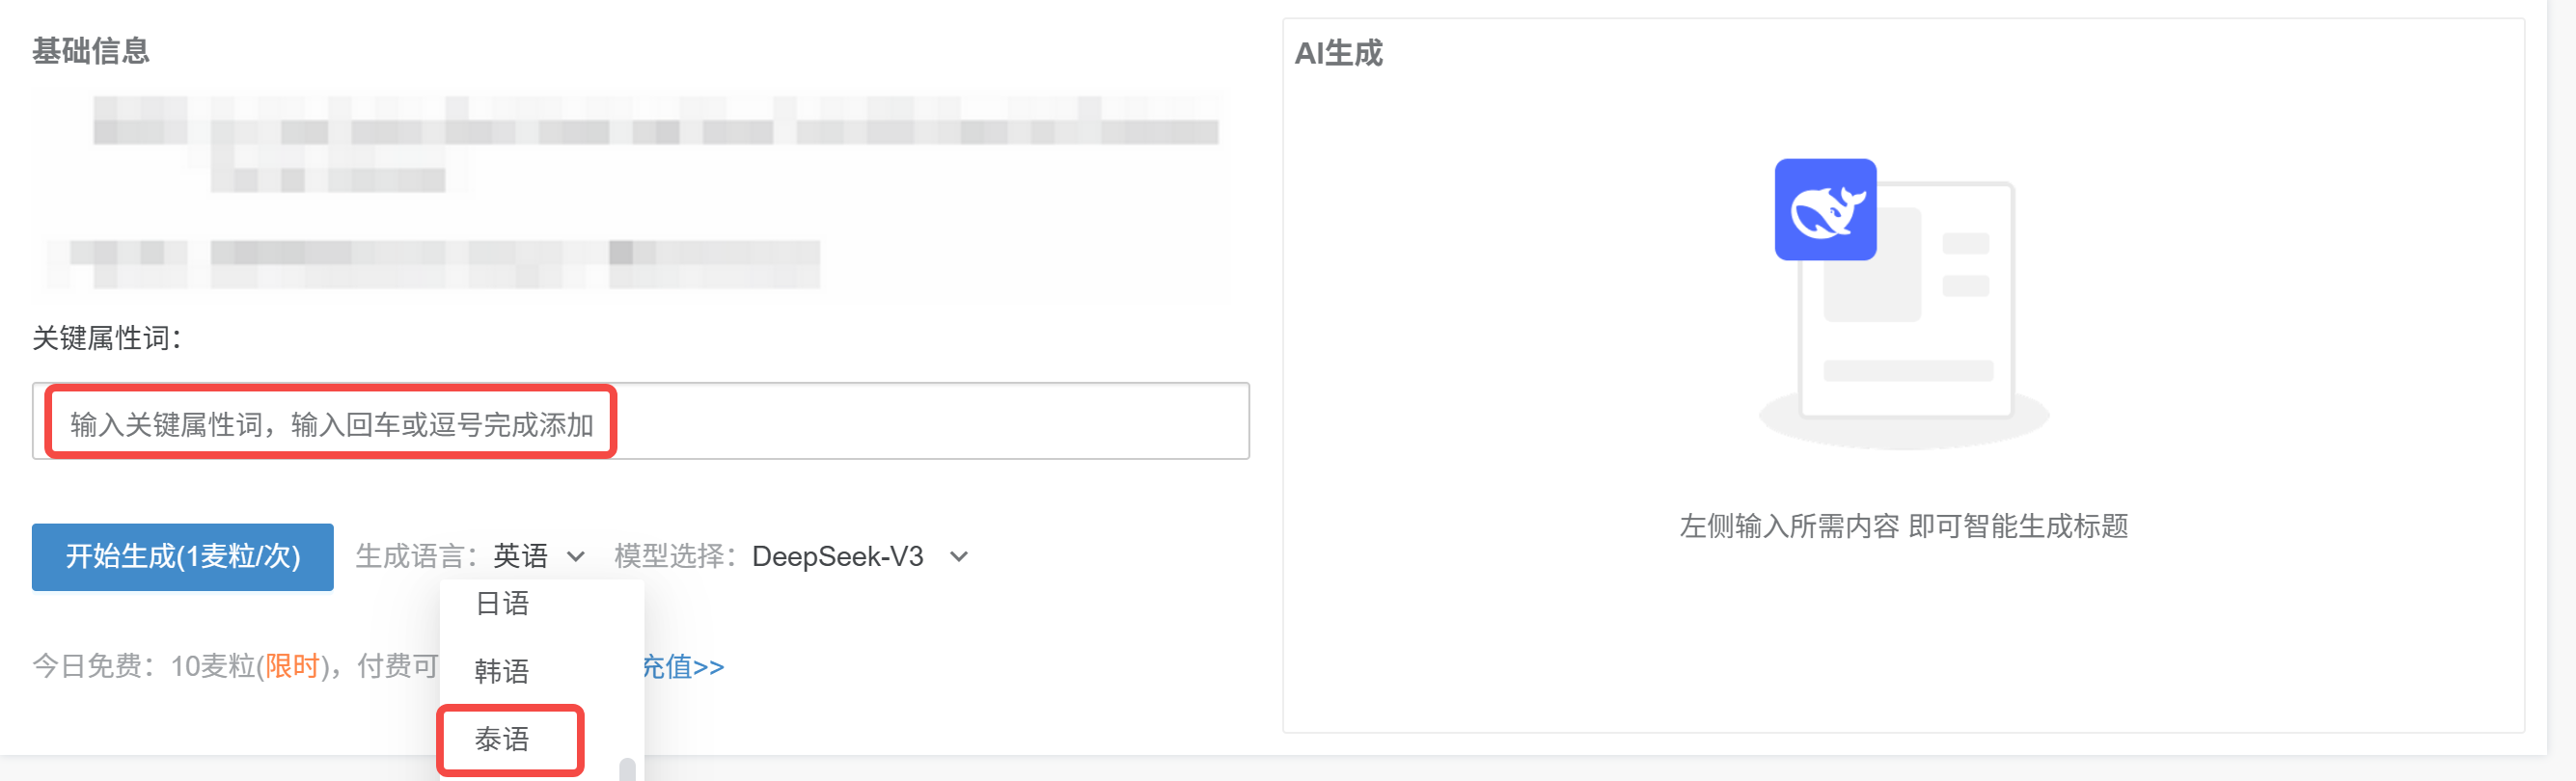2576x781 pixels.
Task: Click the 开始生成(1麦粒/次) button
Action: click(182, 557)
